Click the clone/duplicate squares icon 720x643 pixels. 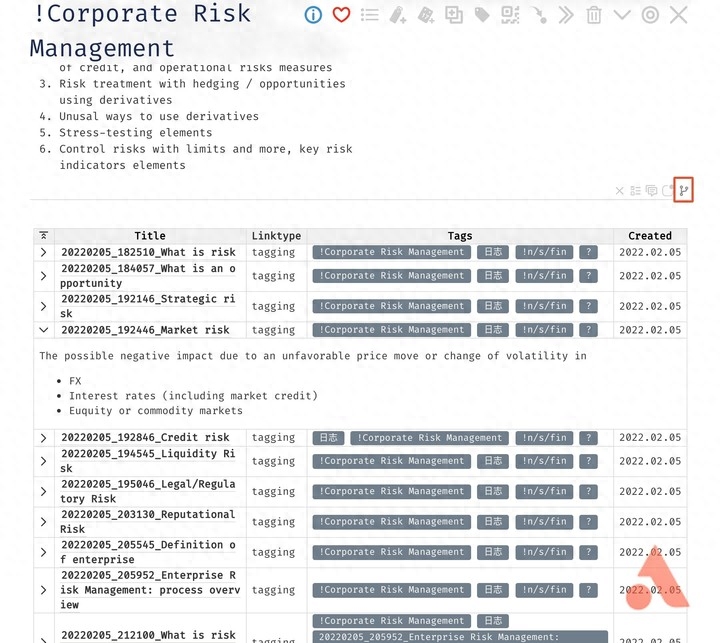(x=454, y=15)
